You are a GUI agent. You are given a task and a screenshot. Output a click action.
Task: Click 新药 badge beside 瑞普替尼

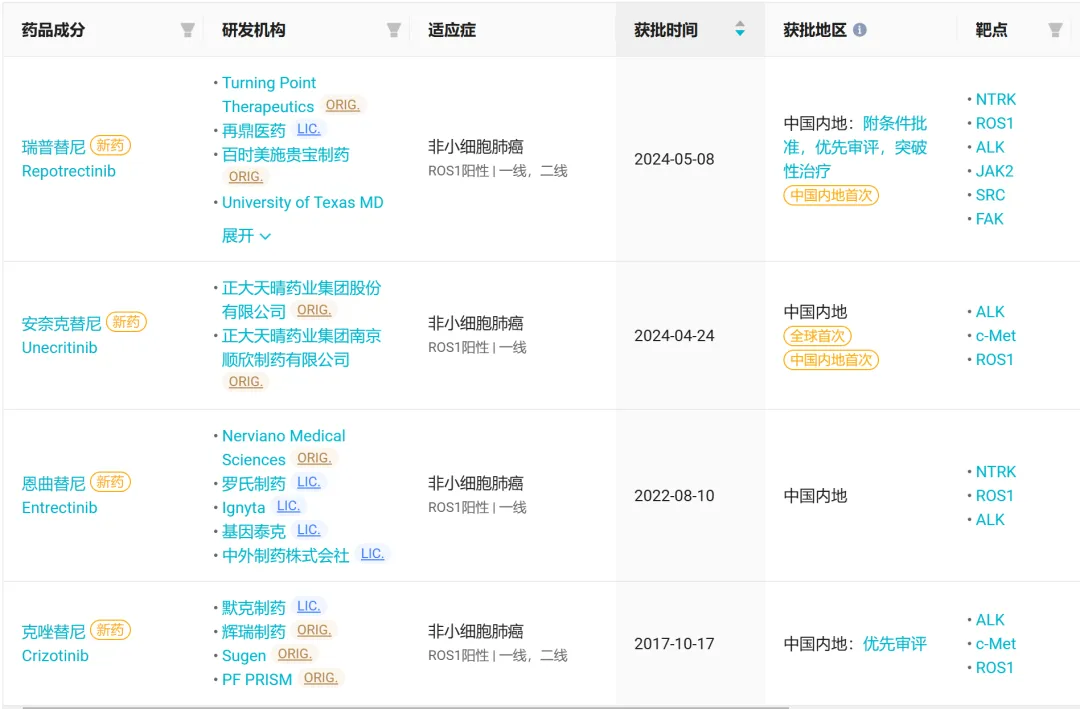(x=110, y=146)
